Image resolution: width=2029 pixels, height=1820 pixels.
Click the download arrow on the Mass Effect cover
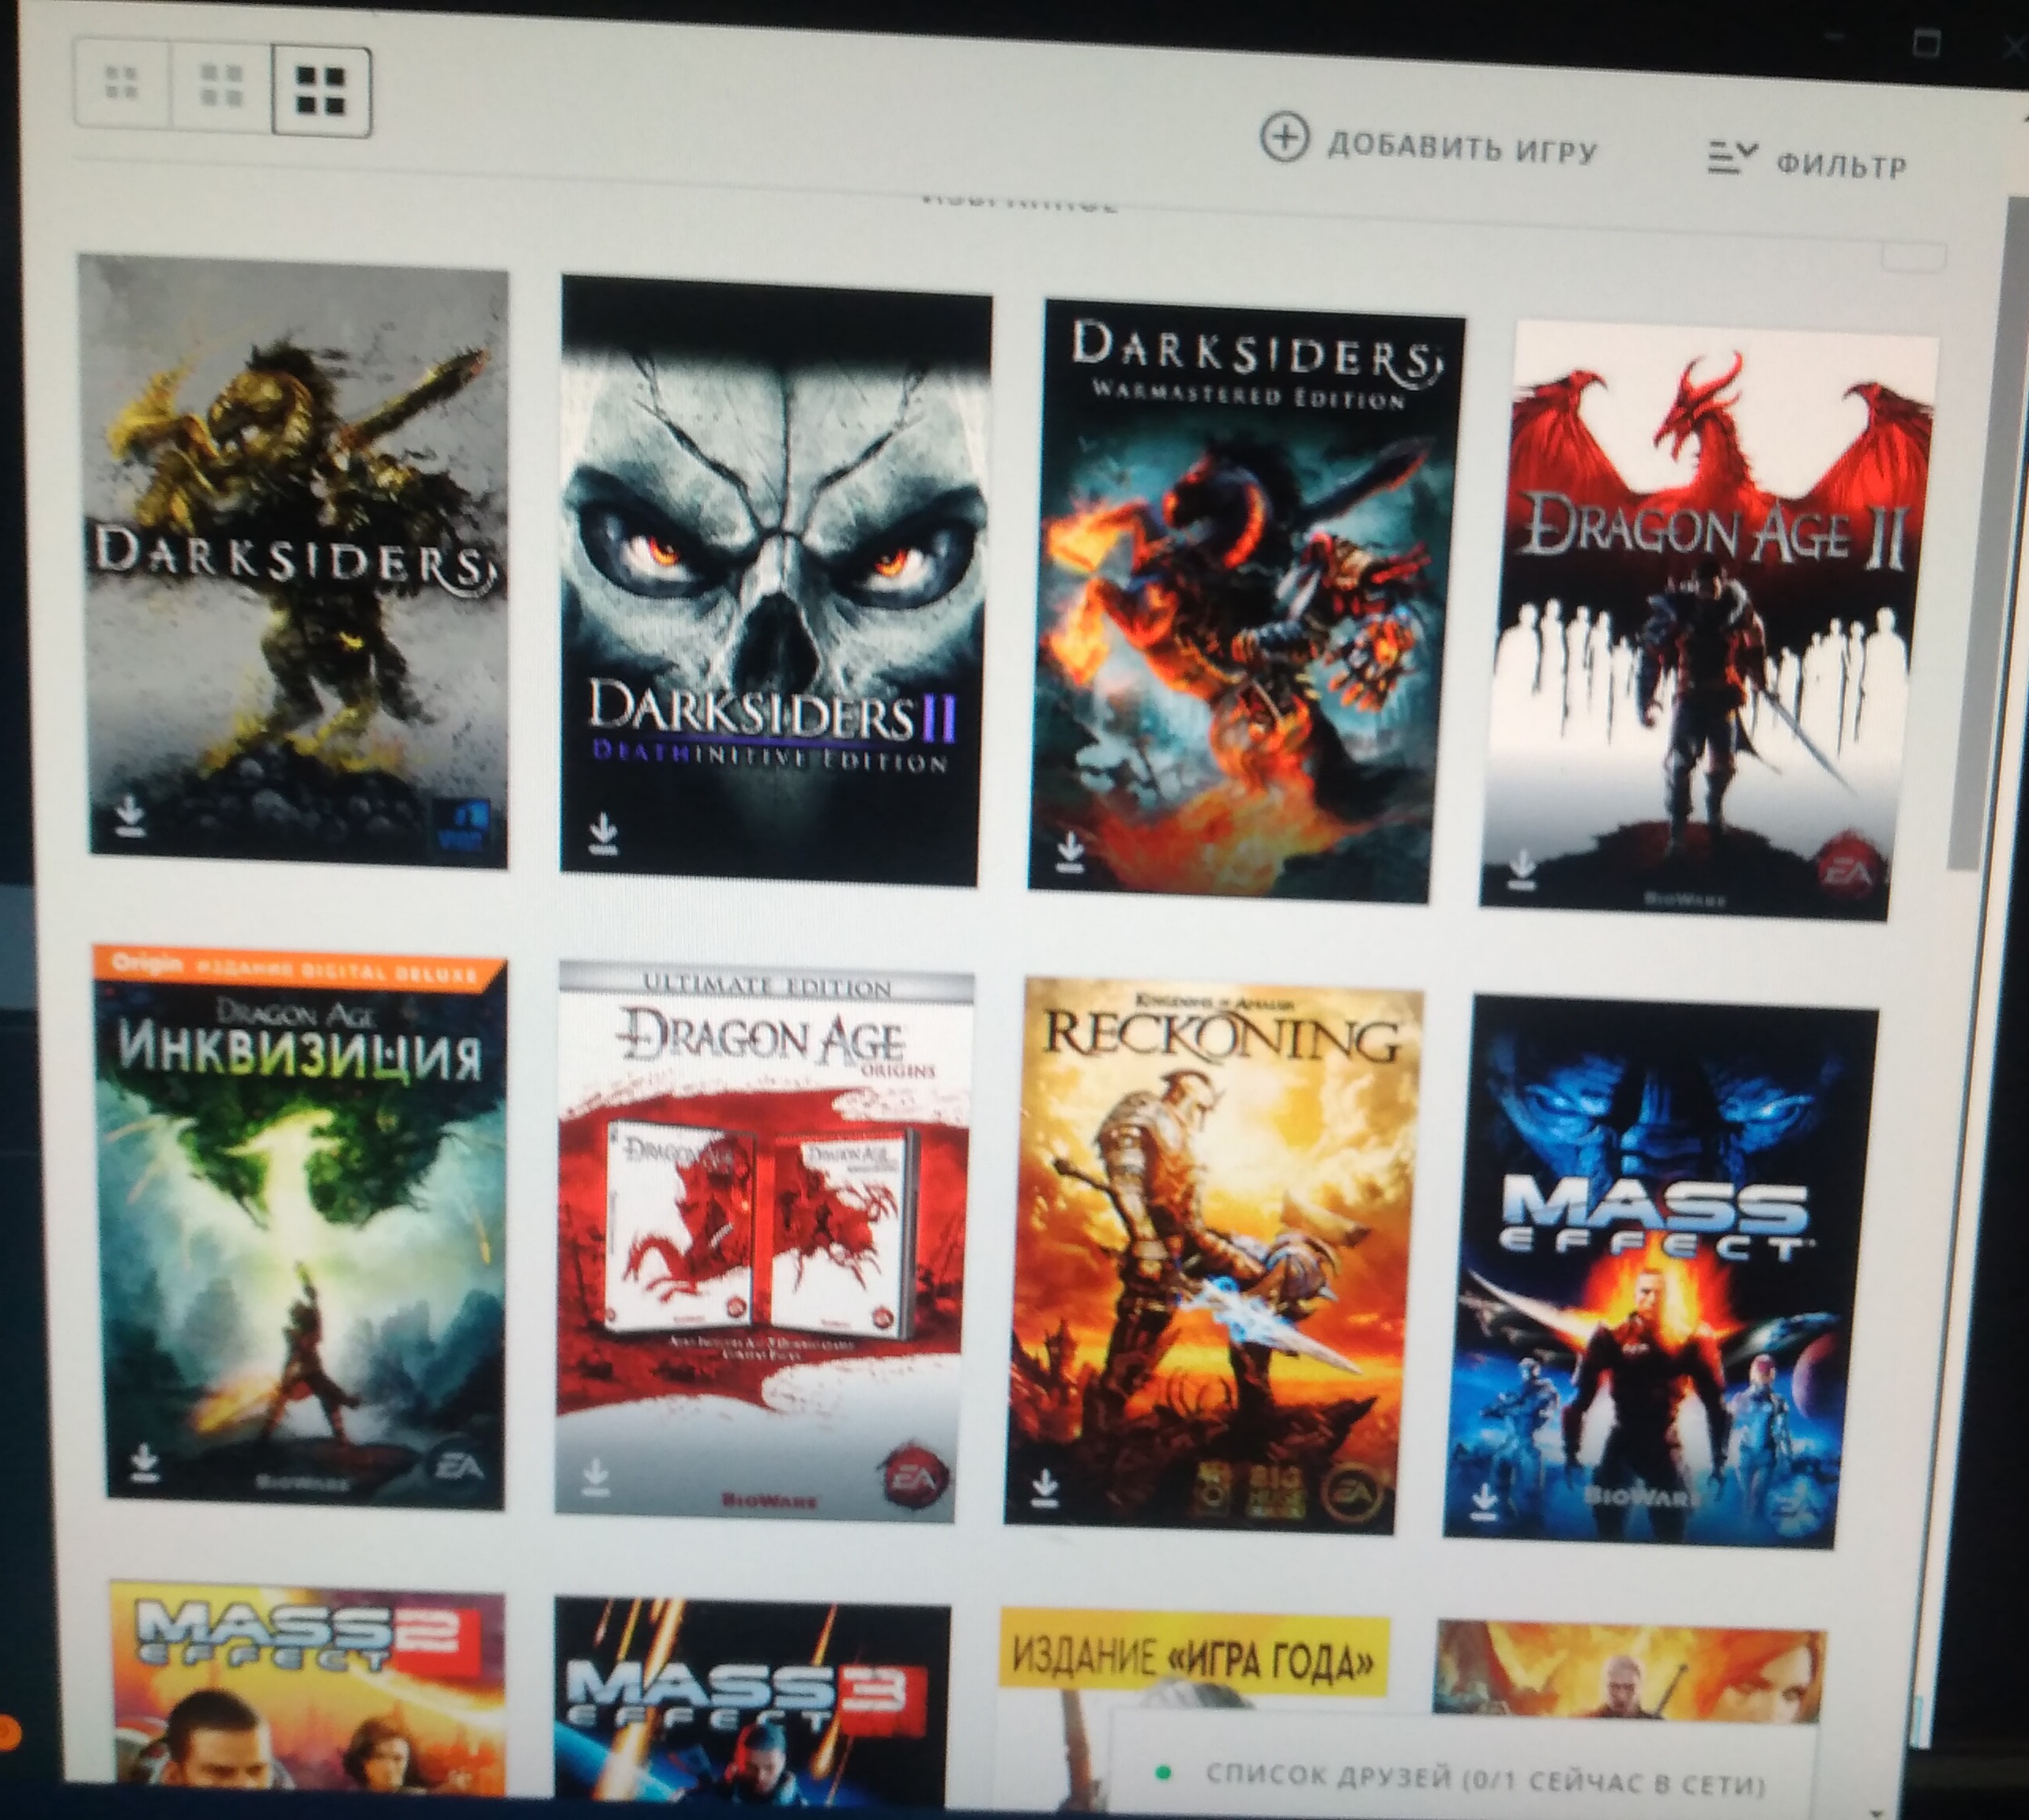[x=1484, y=1499]
